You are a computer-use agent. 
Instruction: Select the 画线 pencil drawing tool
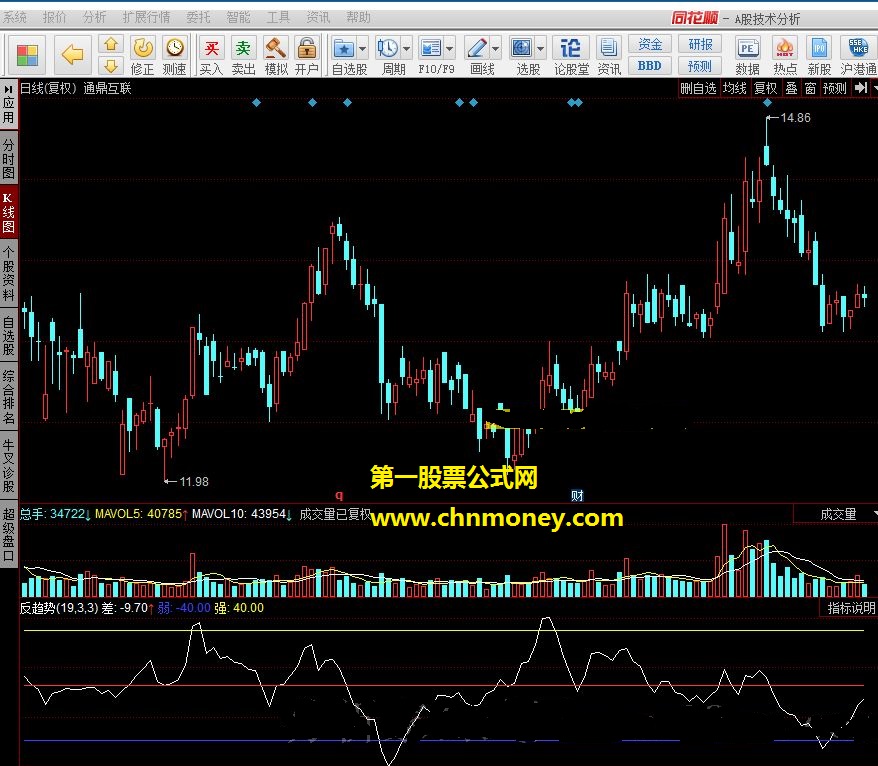[x=477, y=49]
